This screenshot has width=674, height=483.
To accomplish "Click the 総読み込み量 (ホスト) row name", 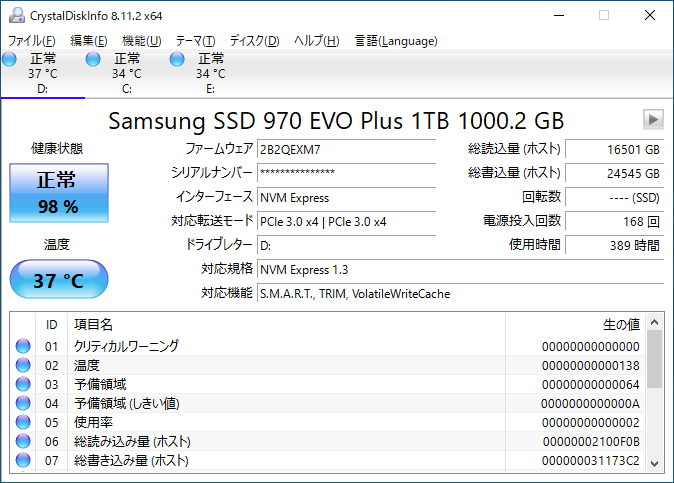I will point(132,441).
